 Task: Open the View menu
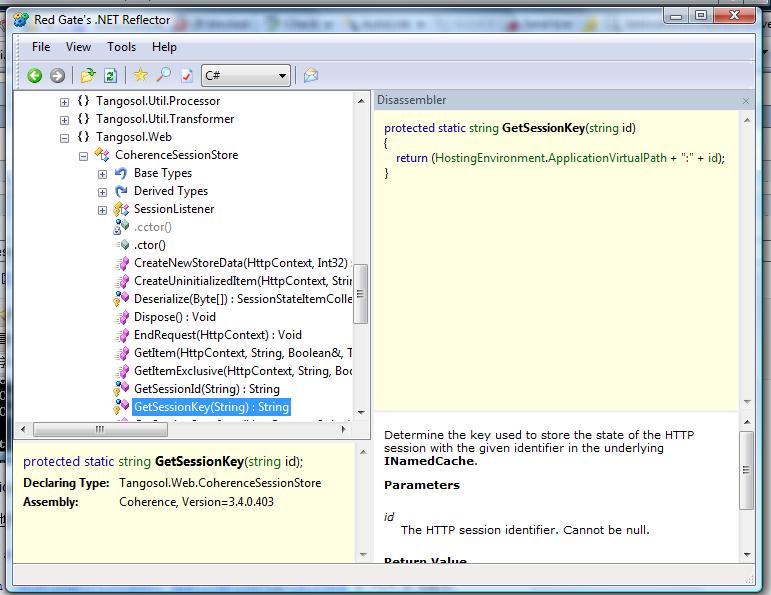(x=78, y=47)
